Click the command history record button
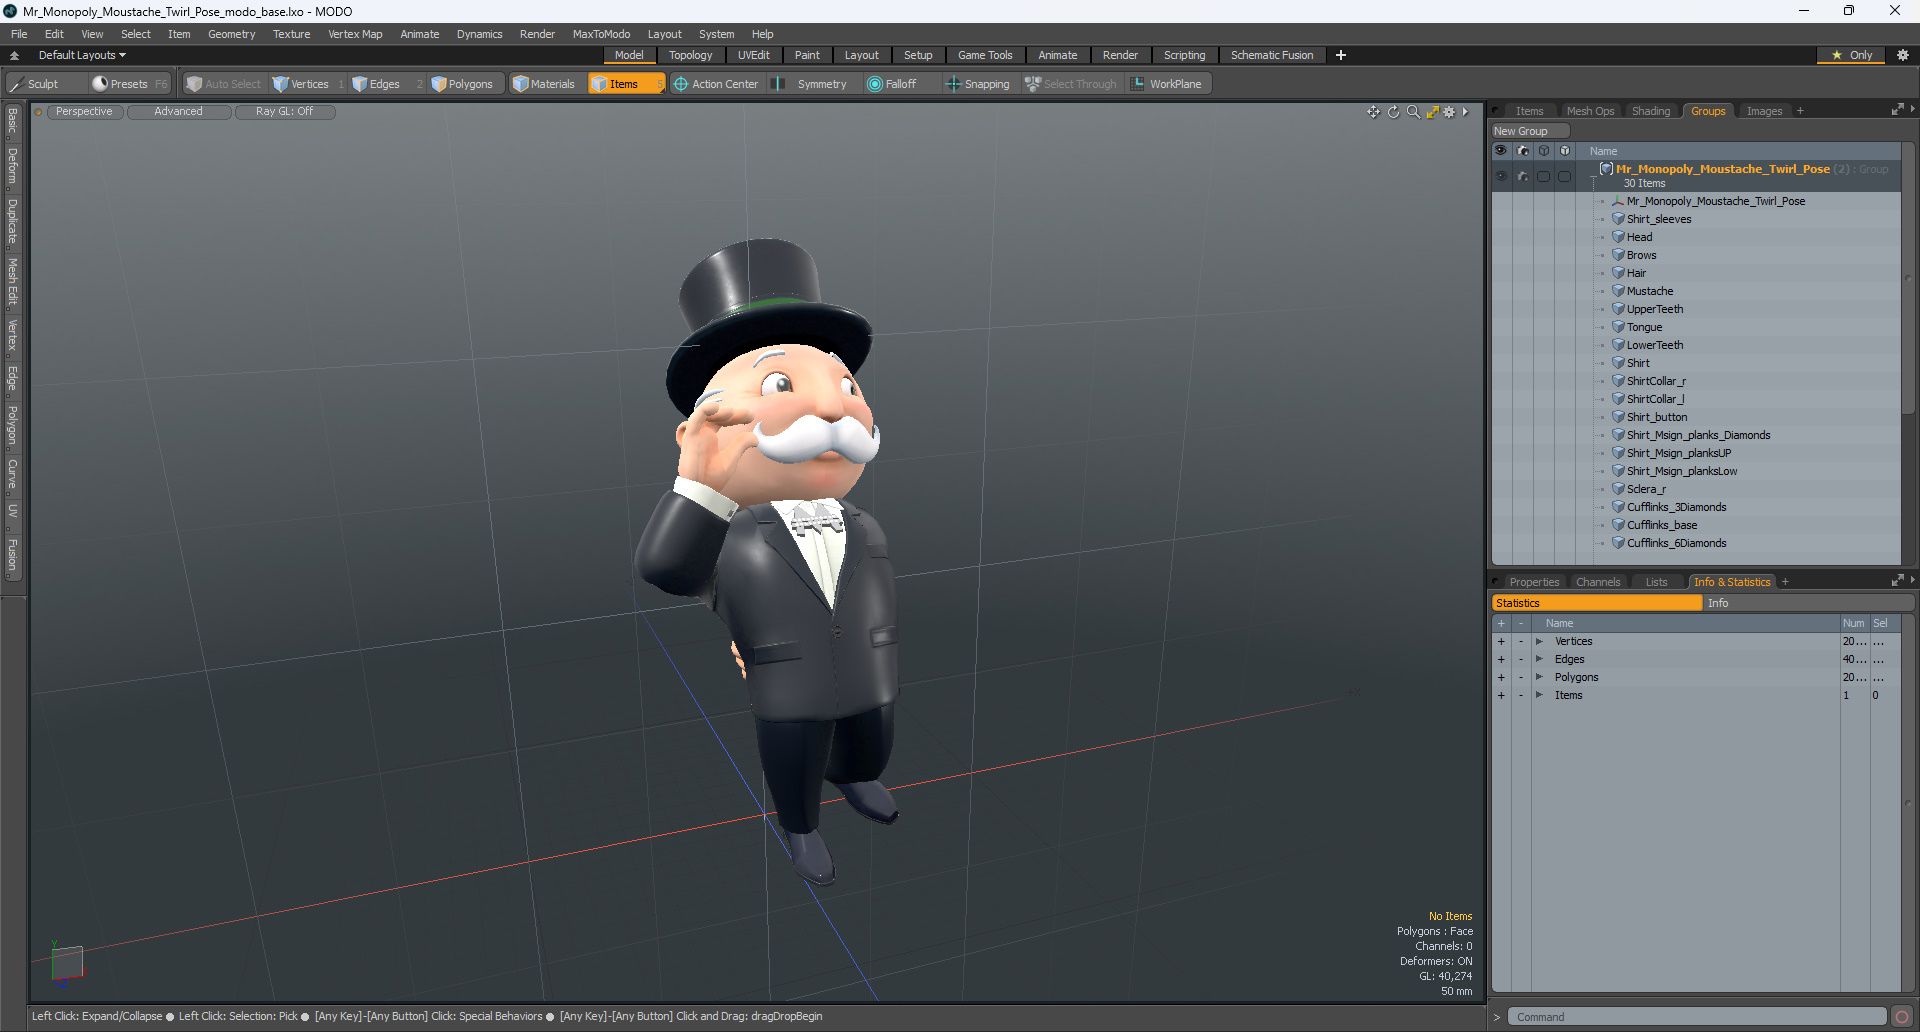Screen dimensions: 1920x1032 (1902, 1017)
